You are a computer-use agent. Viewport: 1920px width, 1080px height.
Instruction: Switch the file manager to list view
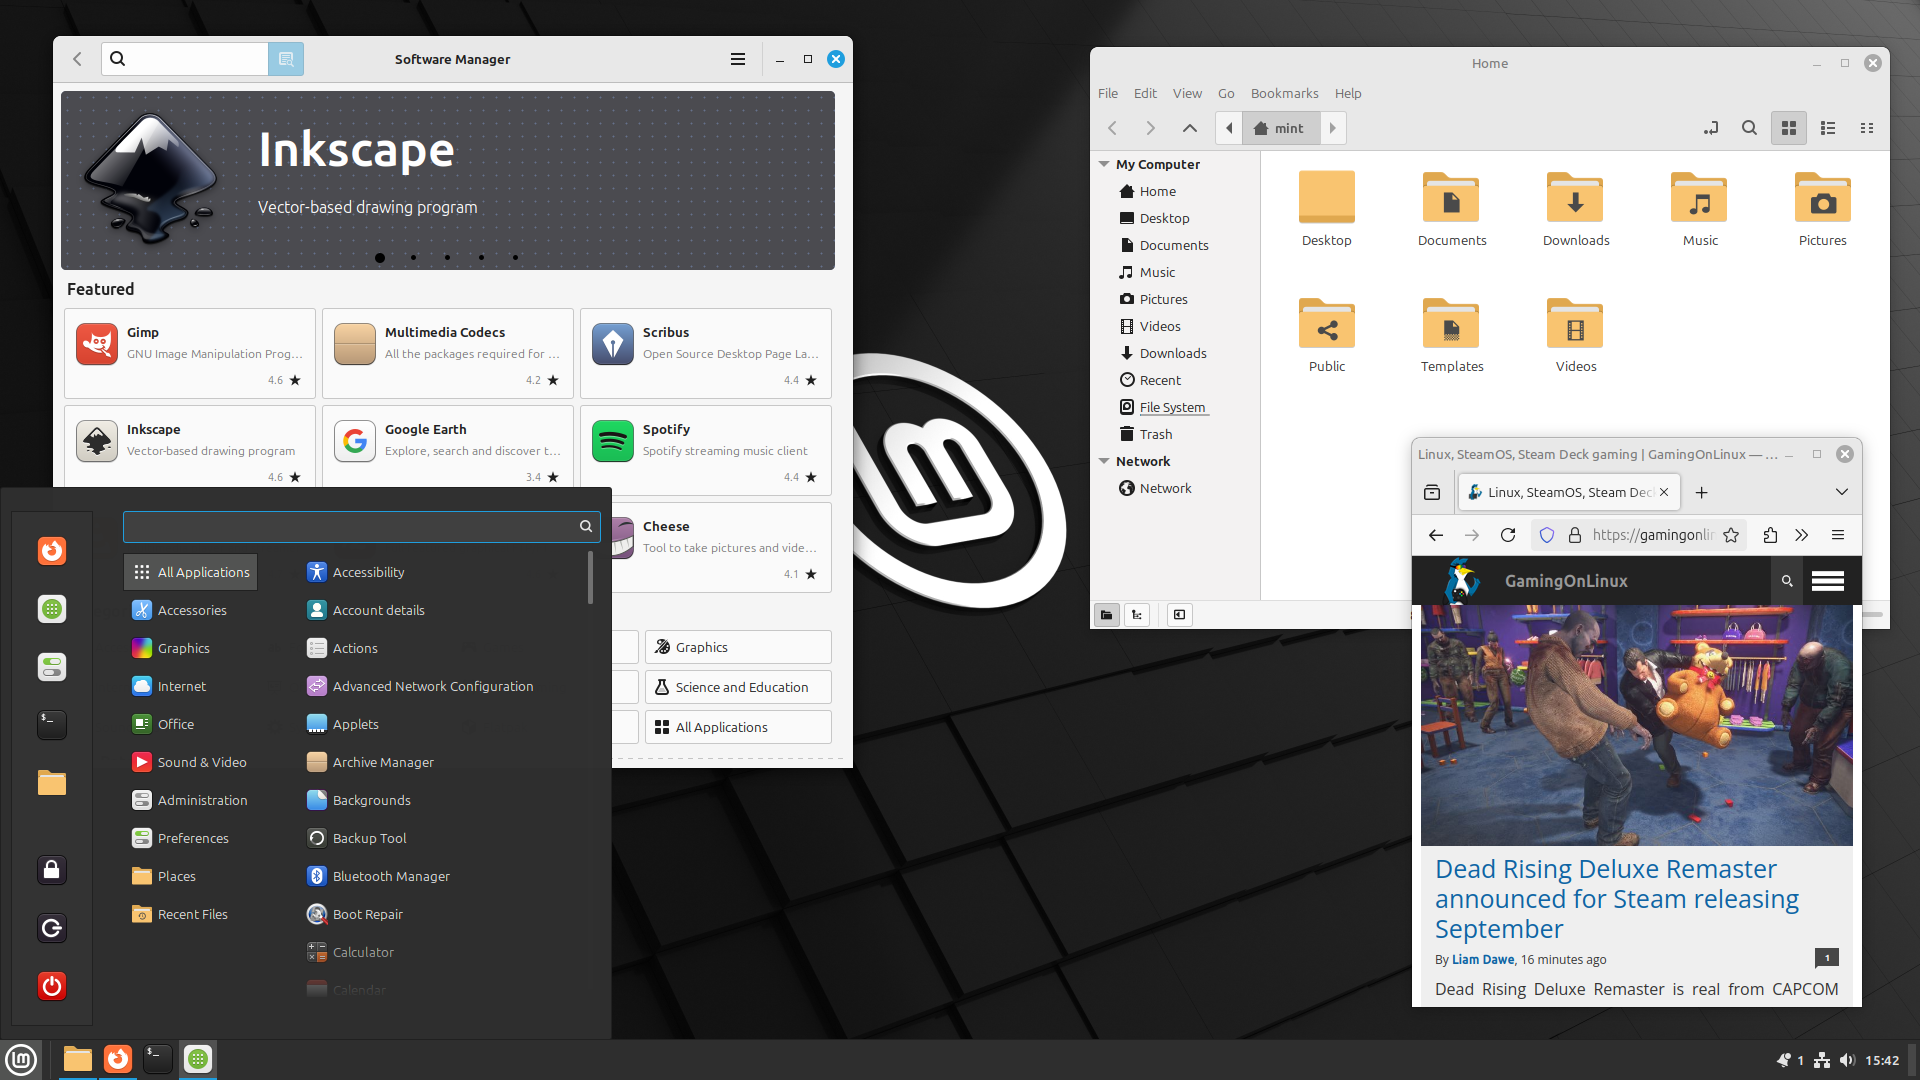(x=1828, y=128)
